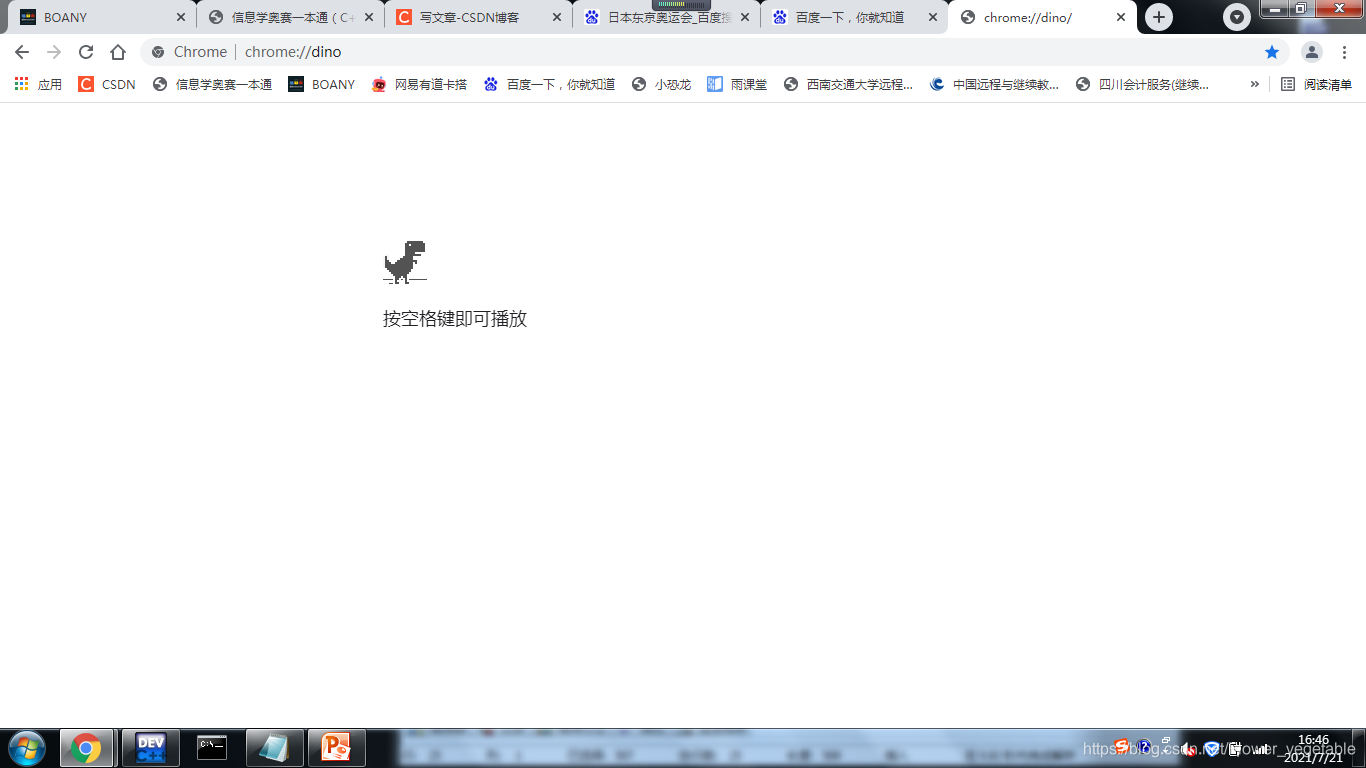Open a new tab with plus button

1159,17
